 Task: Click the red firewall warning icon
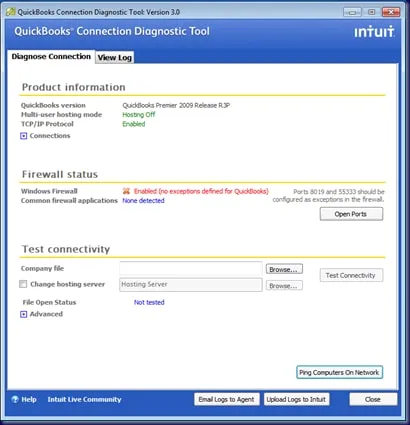pos(126,191)
